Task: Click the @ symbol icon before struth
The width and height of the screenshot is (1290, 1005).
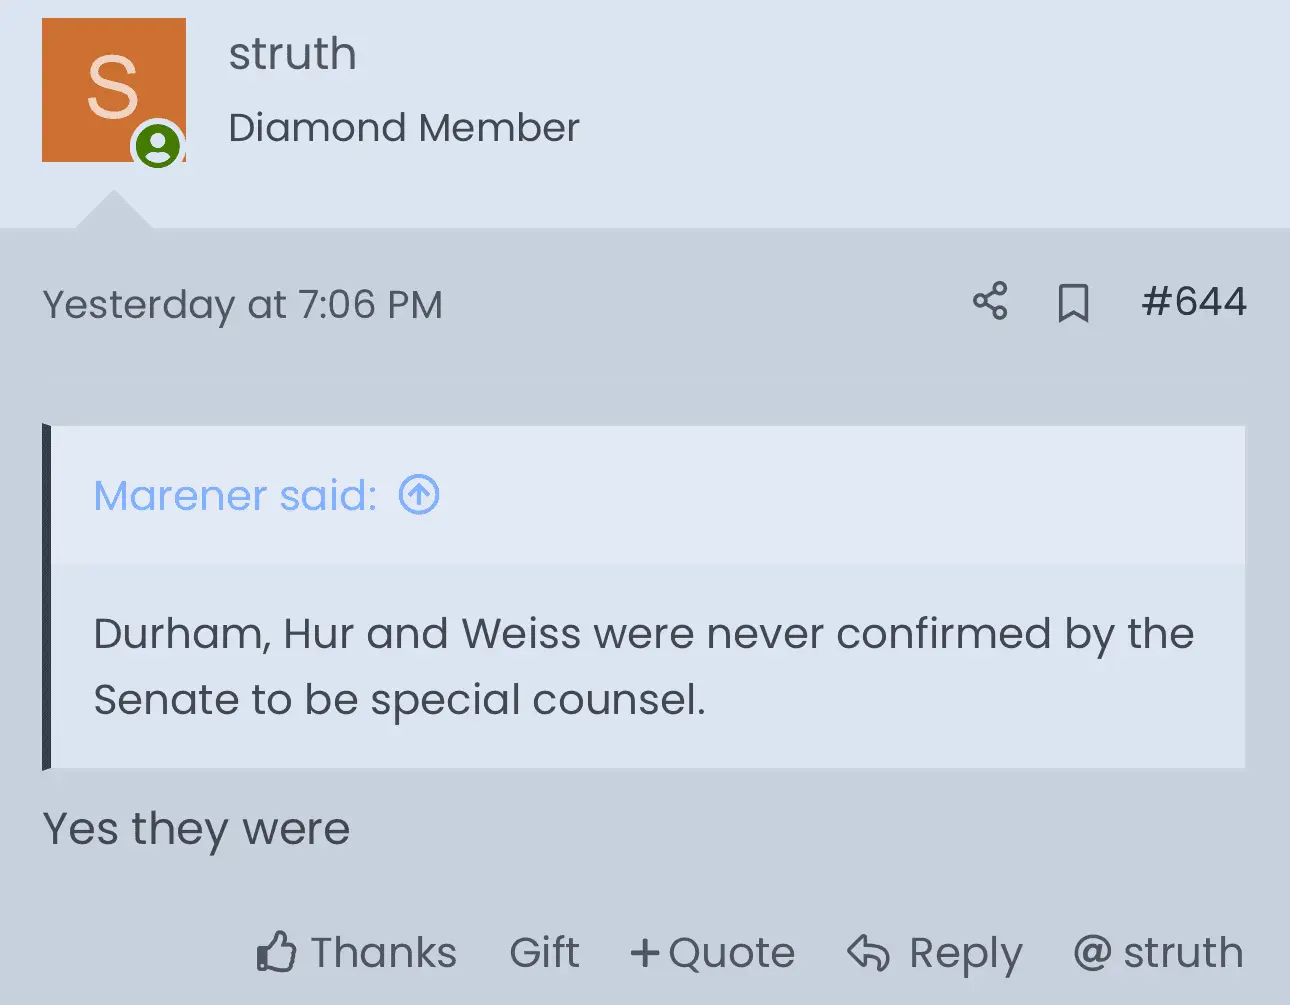Action: 1092,953
